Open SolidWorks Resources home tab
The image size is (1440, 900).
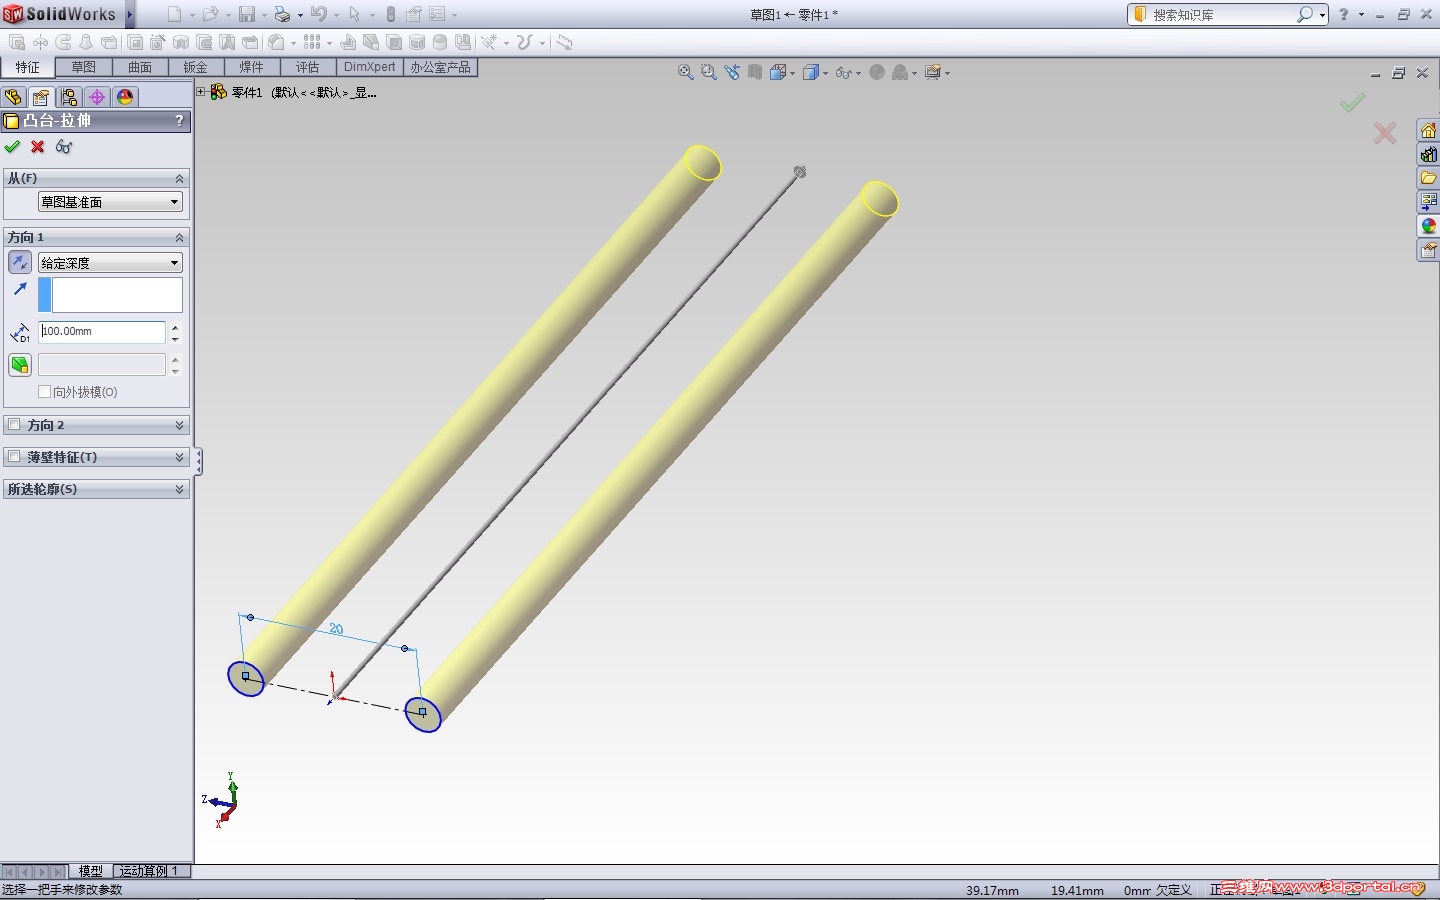(x=1428, y=131)
